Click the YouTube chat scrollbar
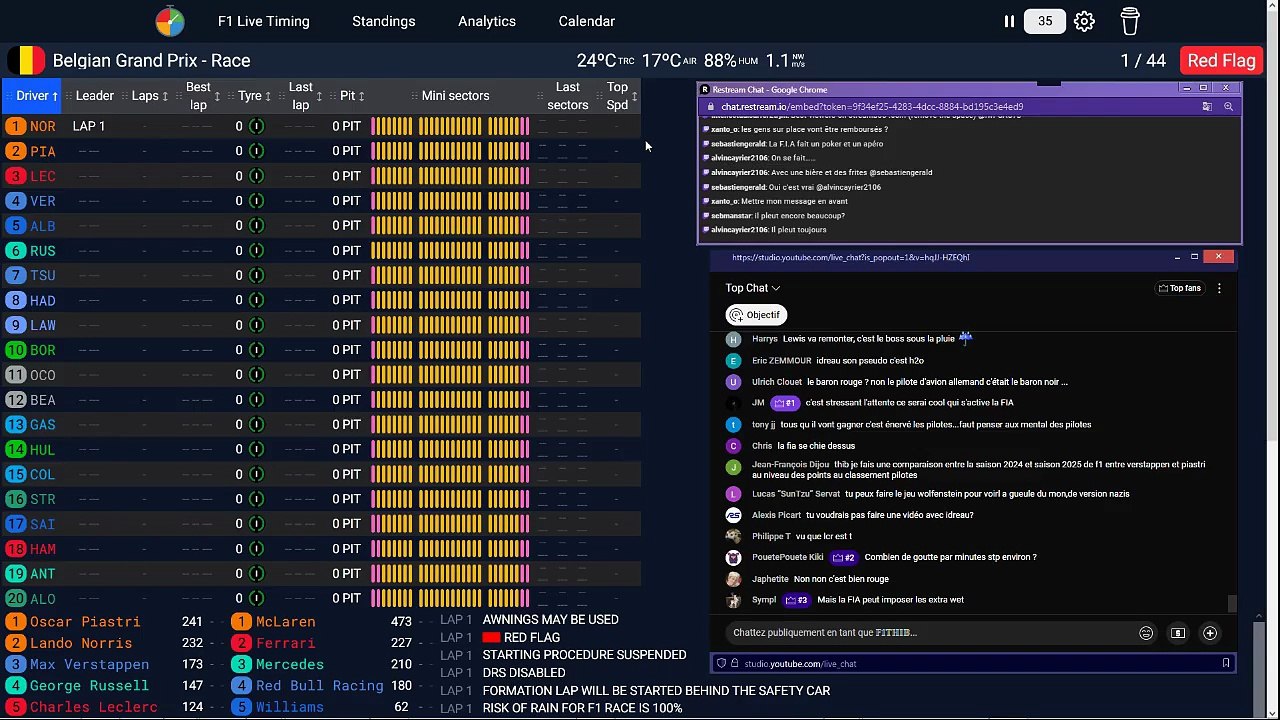The height and width of the screenshot is (720, 1280). click(1232, 604)
